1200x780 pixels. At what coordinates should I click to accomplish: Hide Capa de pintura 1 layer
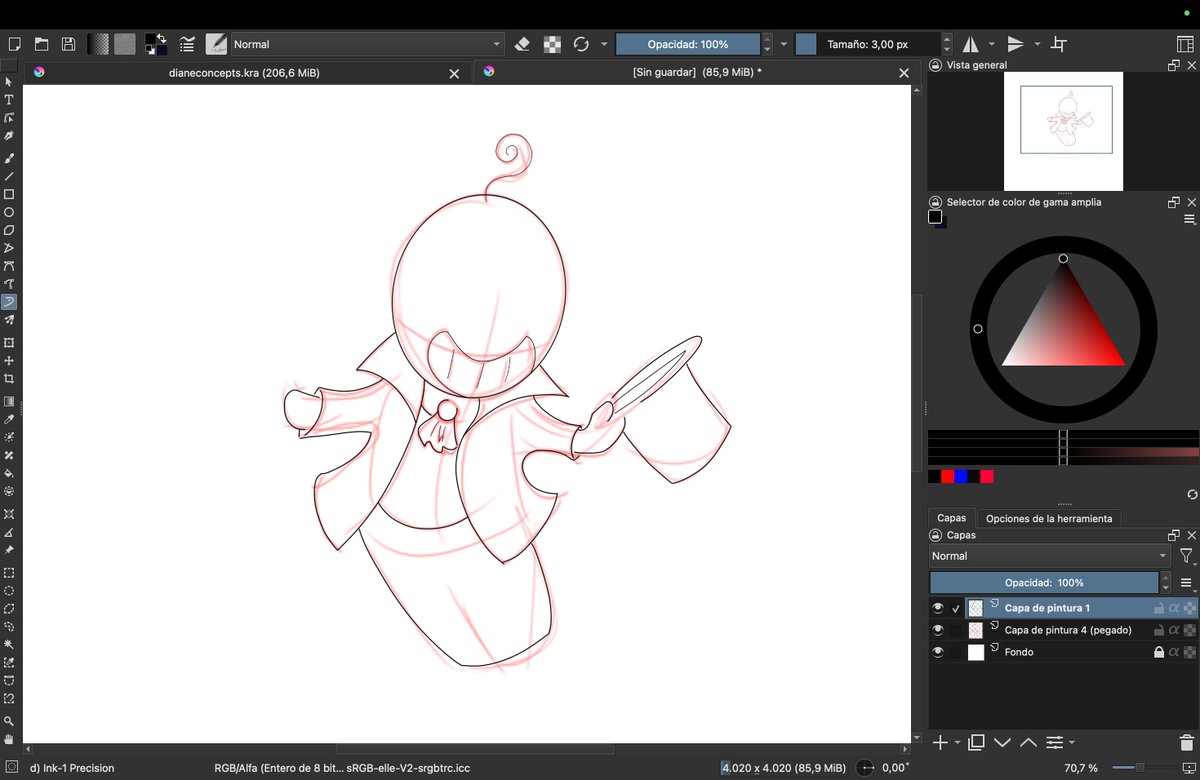pyautogui.click(x=938, y=608)
